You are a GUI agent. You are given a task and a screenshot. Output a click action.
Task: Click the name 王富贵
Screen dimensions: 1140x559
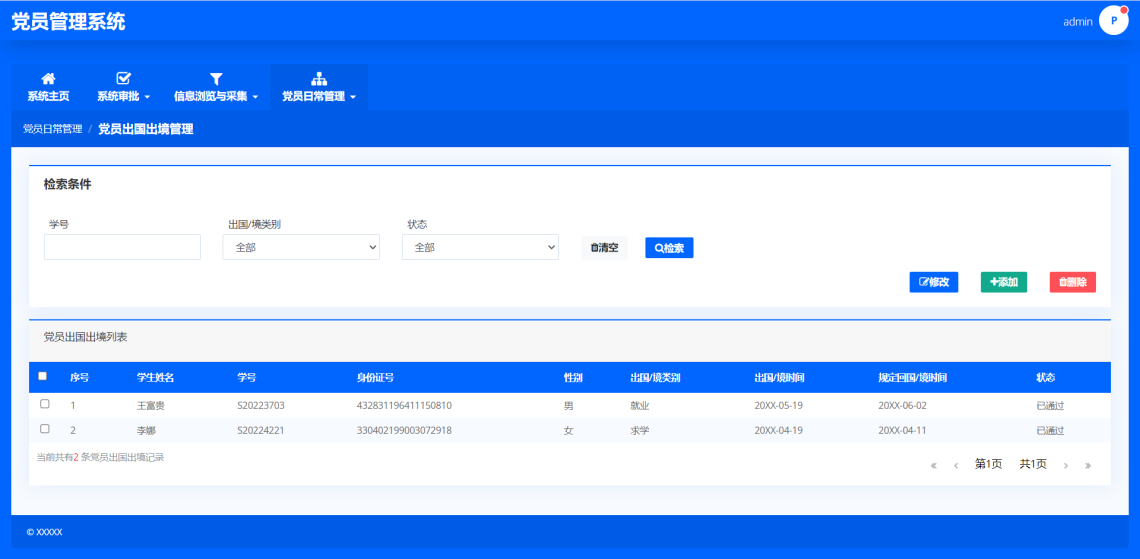[x=150, y=405]
